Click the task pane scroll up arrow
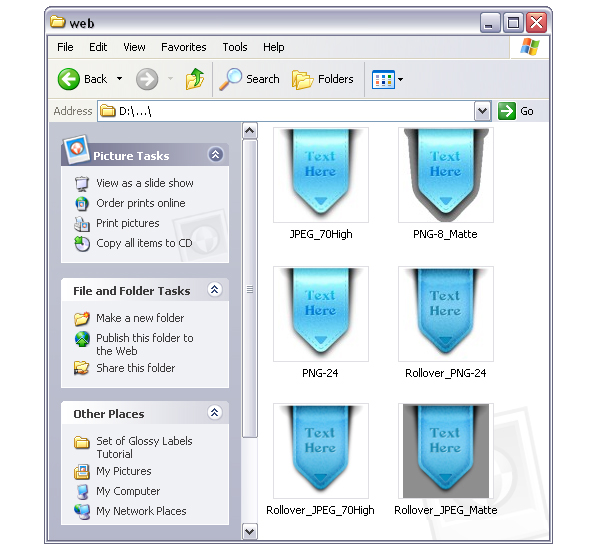The height and width of the screenshot is (550, 600). click(x=249, y=131)
